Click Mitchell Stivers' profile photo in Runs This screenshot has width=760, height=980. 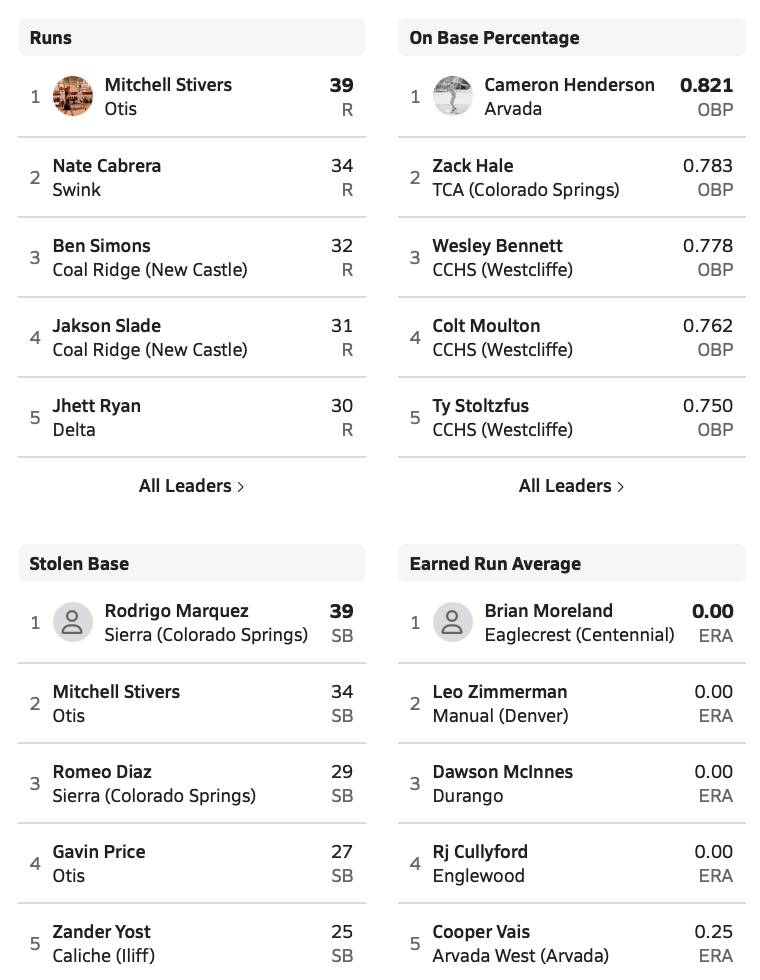(x=72, y=97)
